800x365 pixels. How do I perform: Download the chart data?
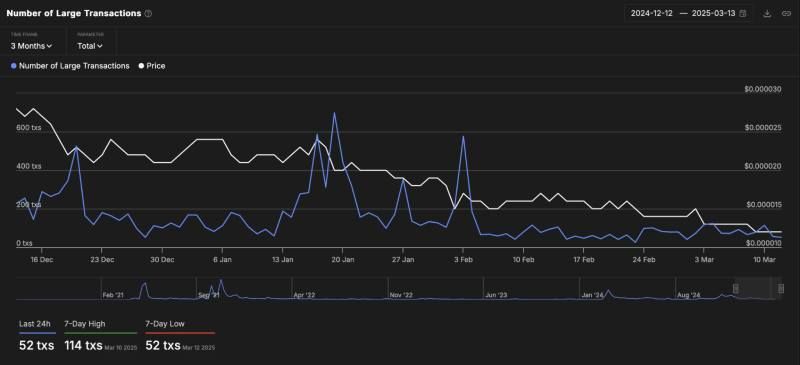click(x=766, y=14)
